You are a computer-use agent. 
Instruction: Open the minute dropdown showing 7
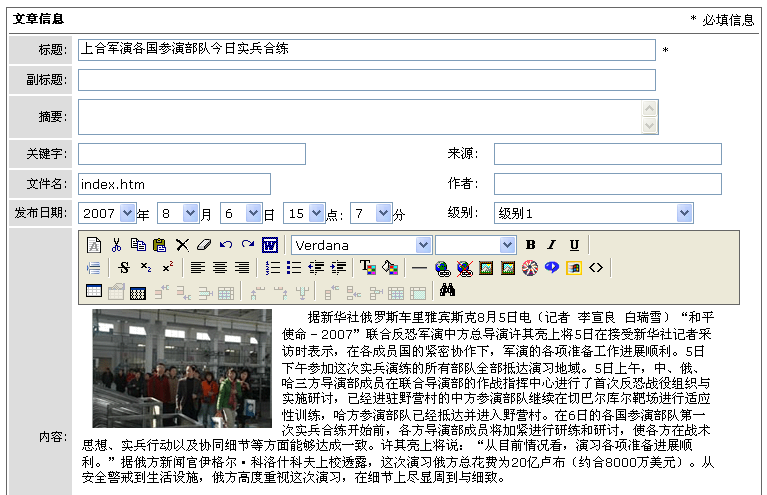(383, 213)
